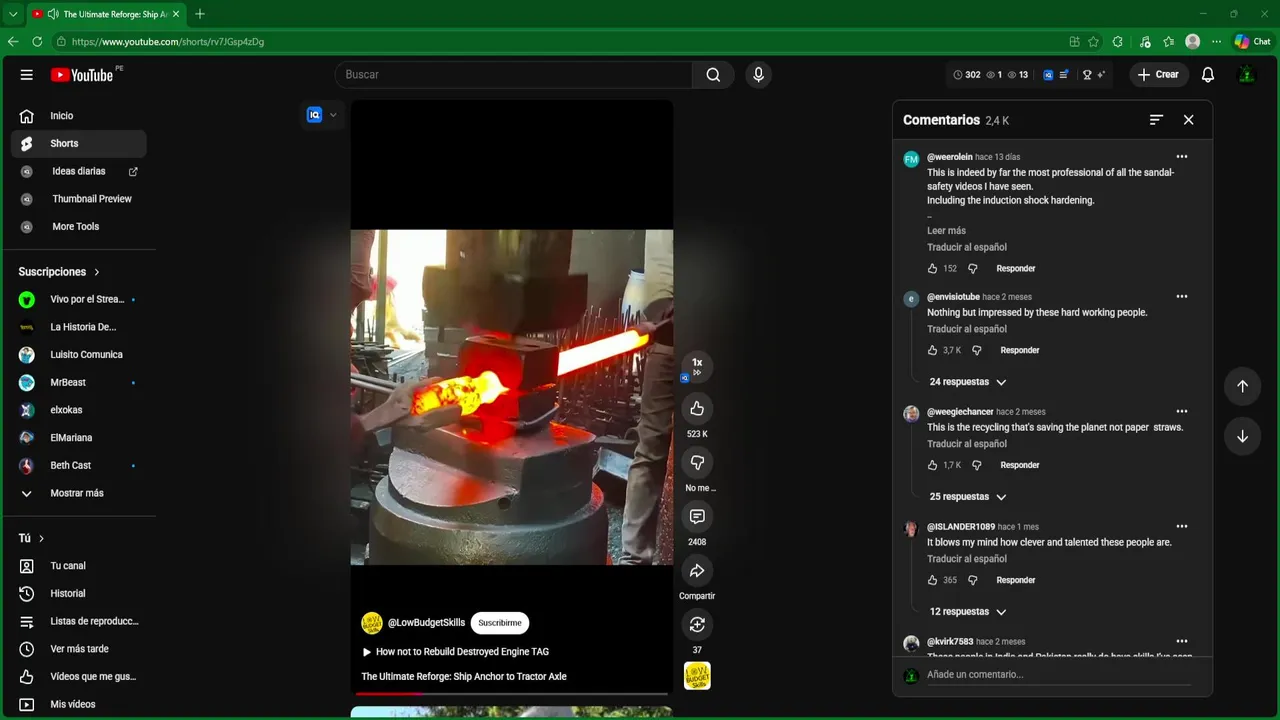The width and height of the screenshot is (1280, 720).
Task: Reload the page with refresh icon
Action: [37, 42]
